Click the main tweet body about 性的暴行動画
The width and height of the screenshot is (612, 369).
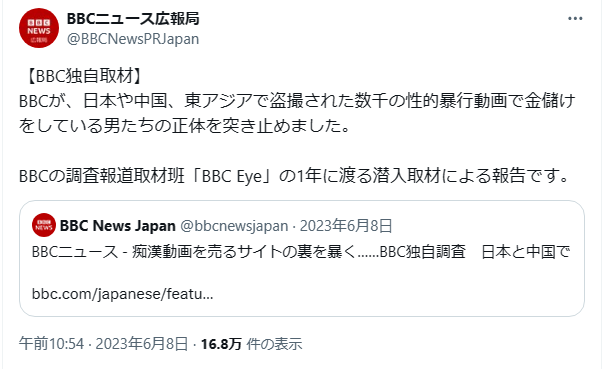click(x=297, y=113)
